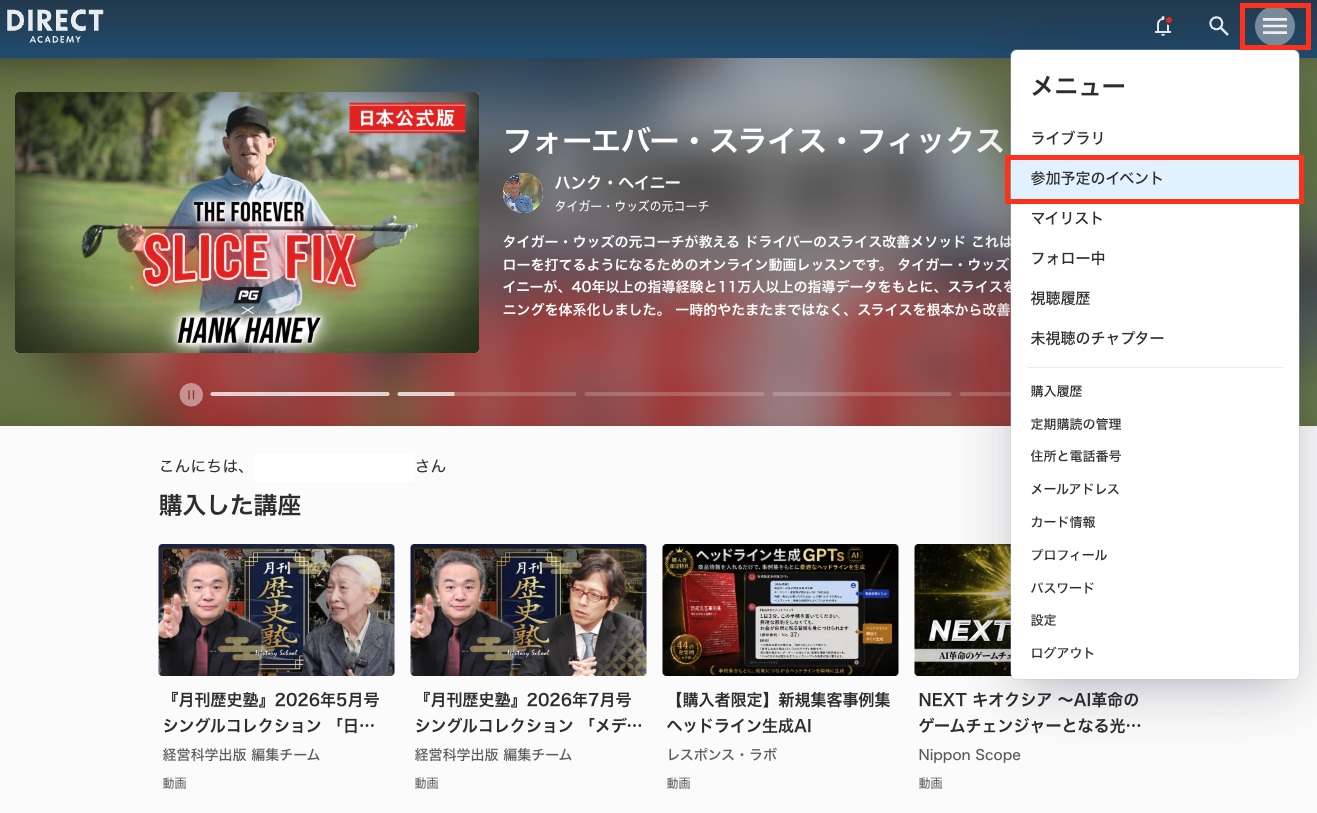This screenshot has width=1317, height=813.
Task: Click the DIRECT ACADEMY logo
Action: pos(55,26)
